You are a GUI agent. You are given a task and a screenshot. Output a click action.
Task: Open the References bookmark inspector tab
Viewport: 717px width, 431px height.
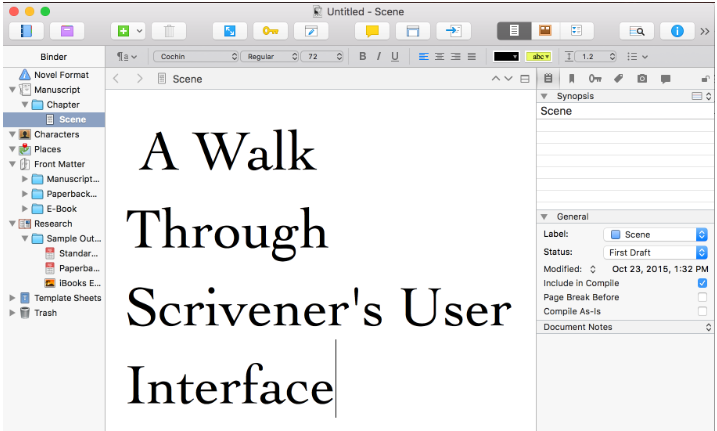[571, 79]
